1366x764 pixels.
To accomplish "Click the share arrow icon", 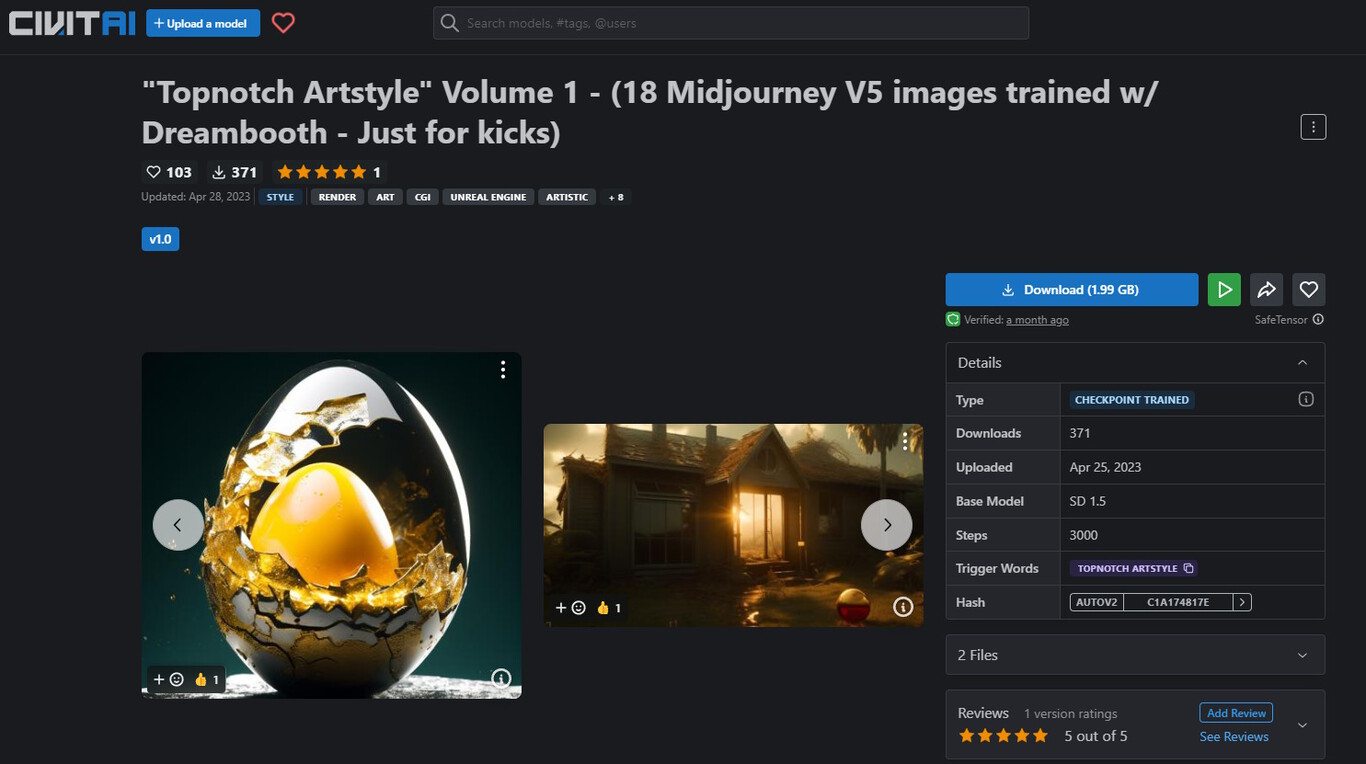I will pos(1266,290).
